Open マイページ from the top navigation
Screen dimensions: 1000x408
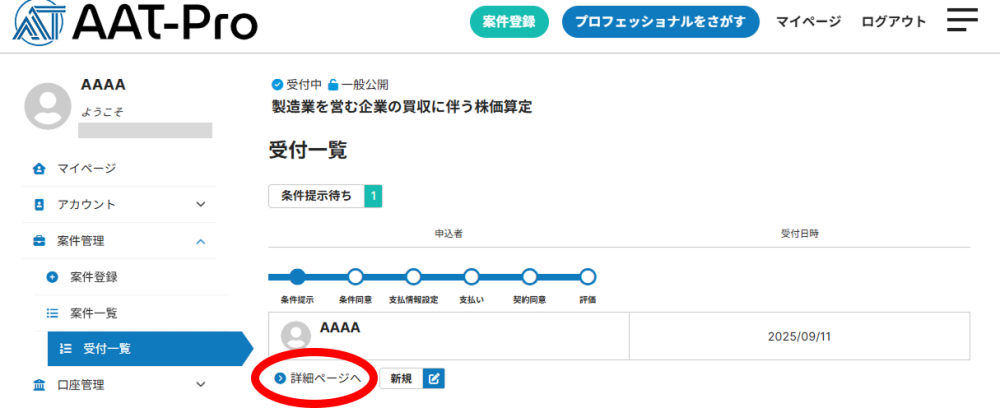[808, 22]
